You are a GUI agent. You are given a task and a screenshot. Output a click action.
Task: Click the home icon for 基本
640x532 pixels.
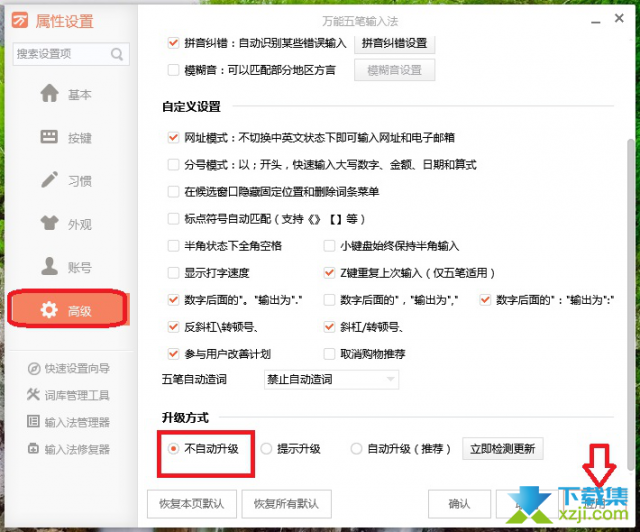point(49,93)
